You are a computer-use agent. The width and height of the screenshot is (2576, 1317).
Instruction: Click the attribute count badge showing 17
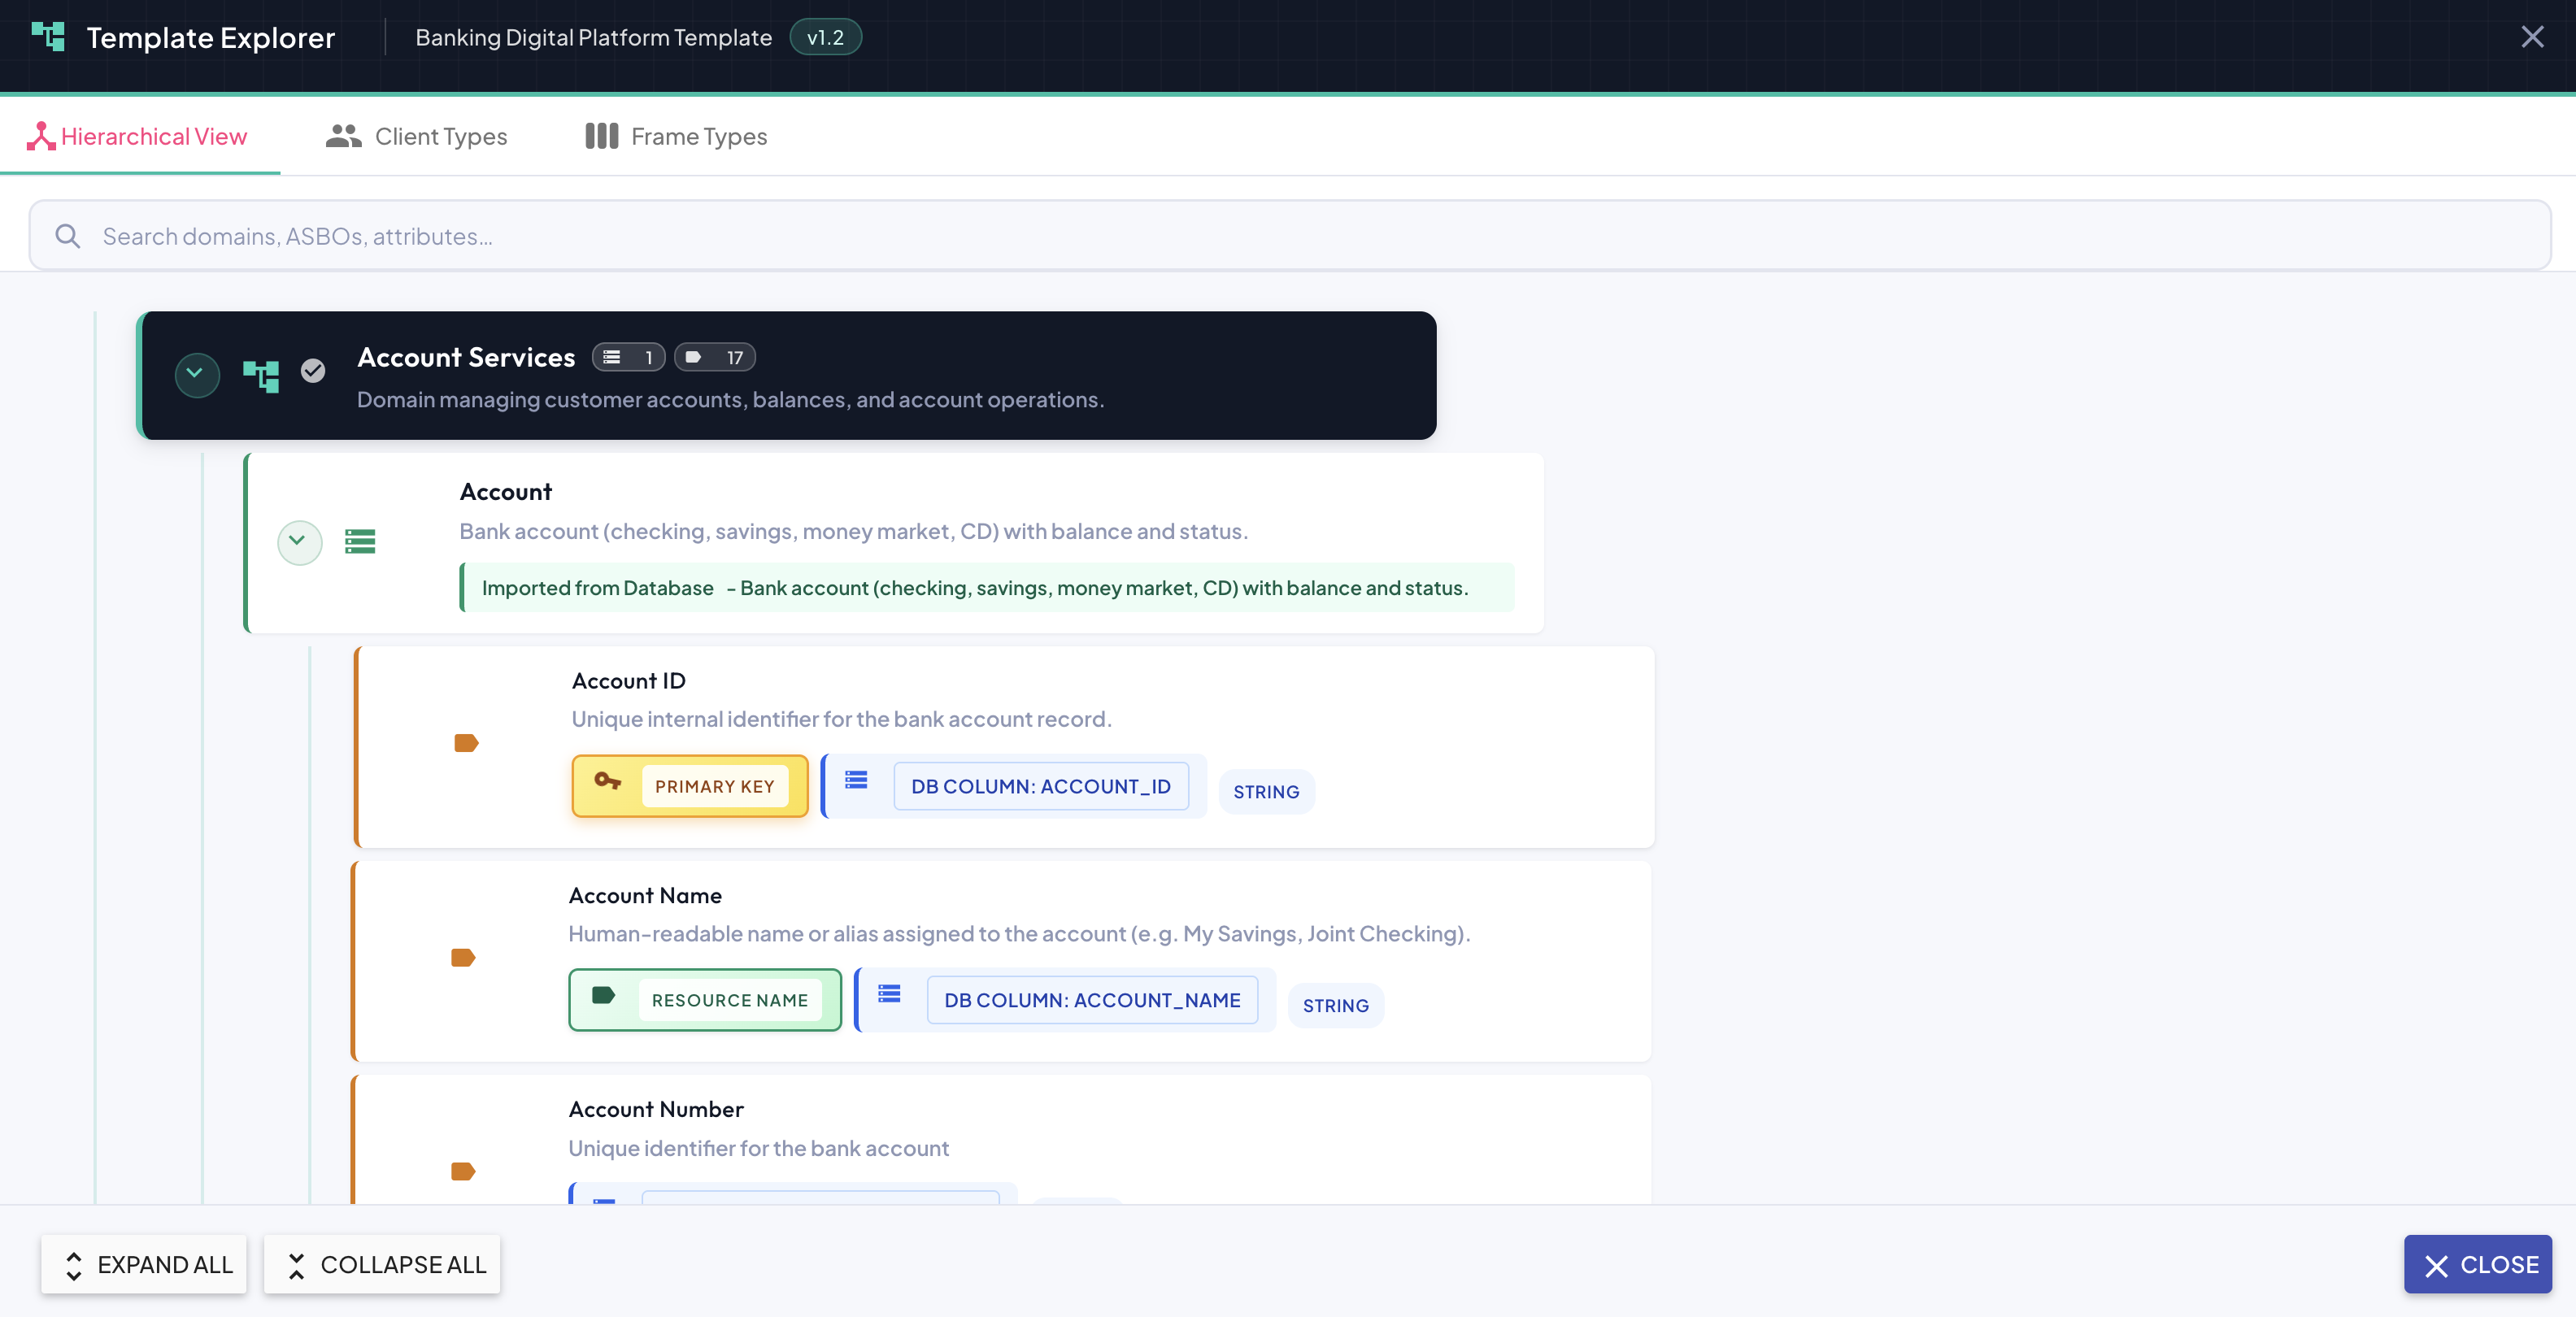714,357
